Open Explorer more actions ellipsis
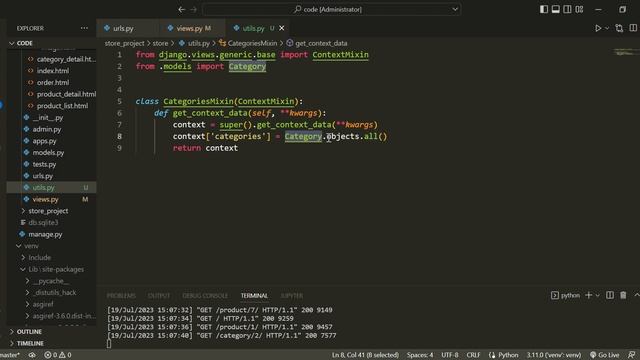This screenshot has width=640, height=360. (x=84, y=28)
